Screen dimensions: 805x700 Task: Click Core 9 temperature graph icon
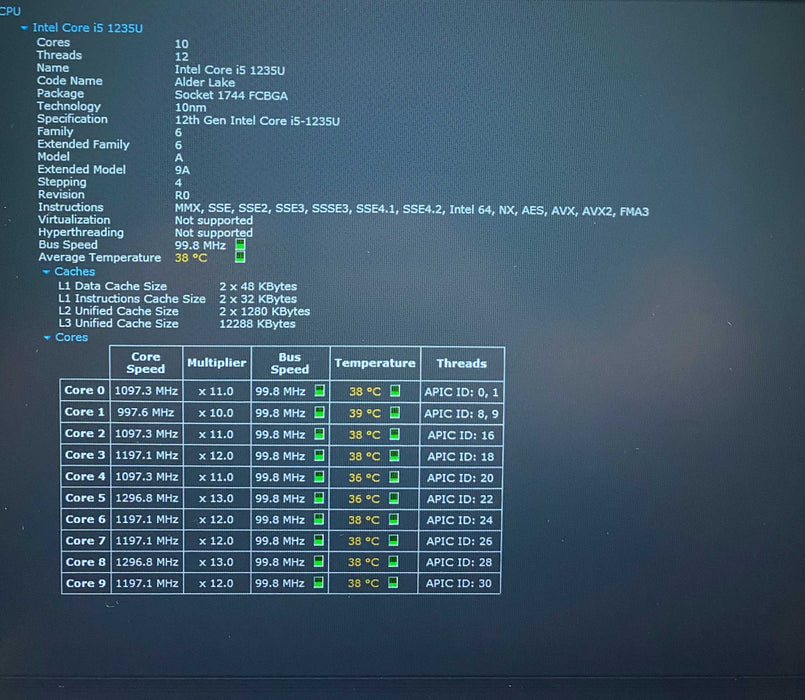coord(393,582)
